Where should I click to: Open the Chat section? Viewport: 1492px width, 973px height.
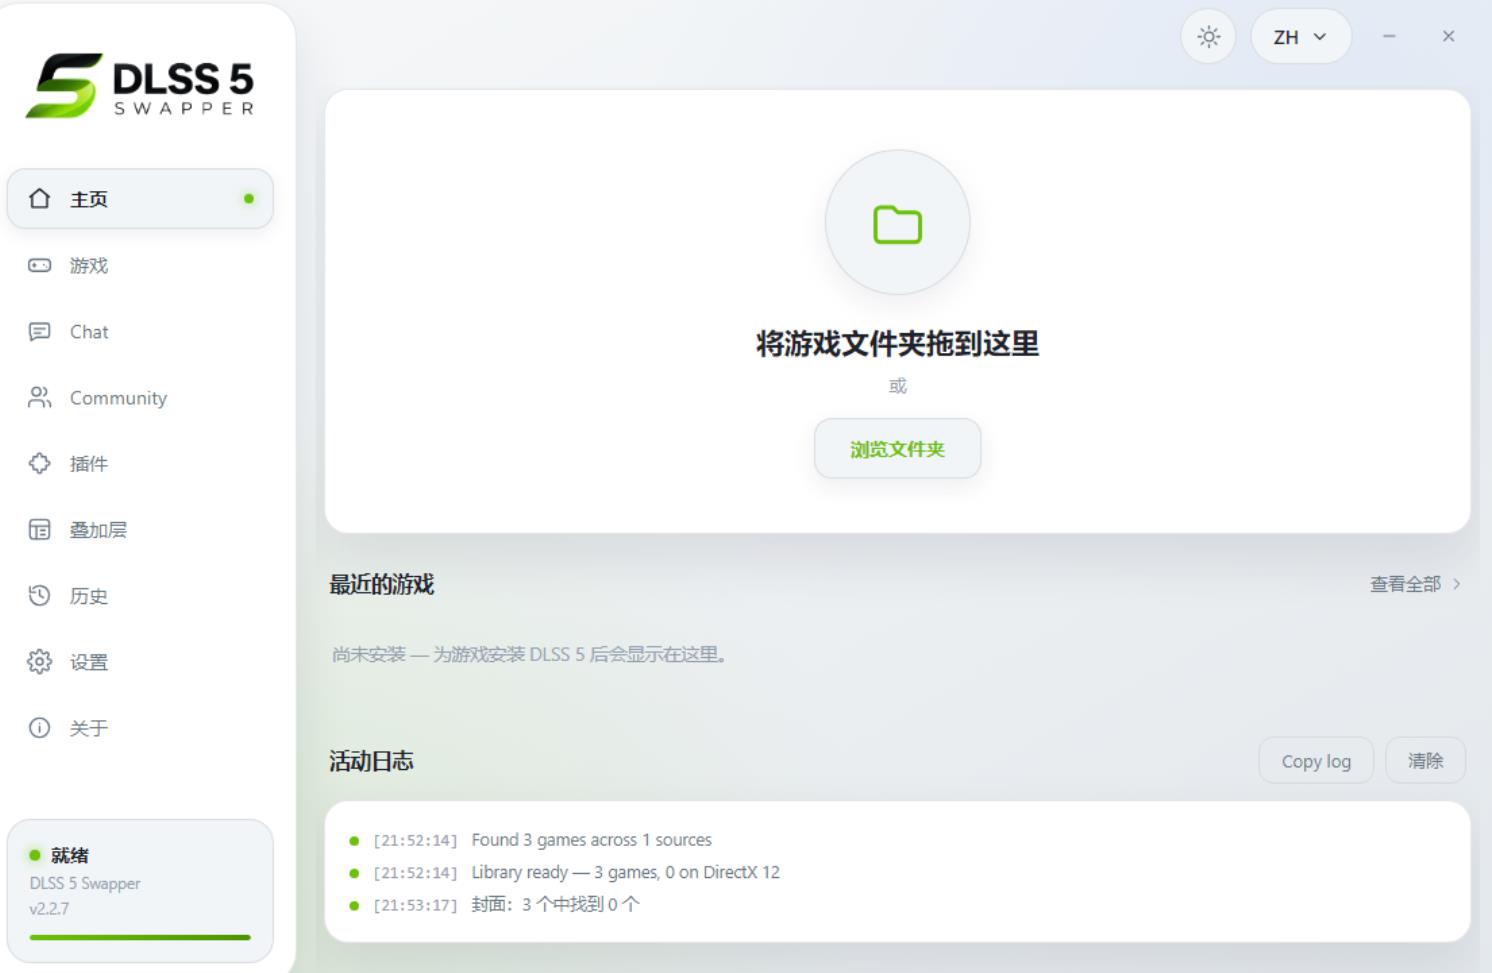click(x=140, y=331)
